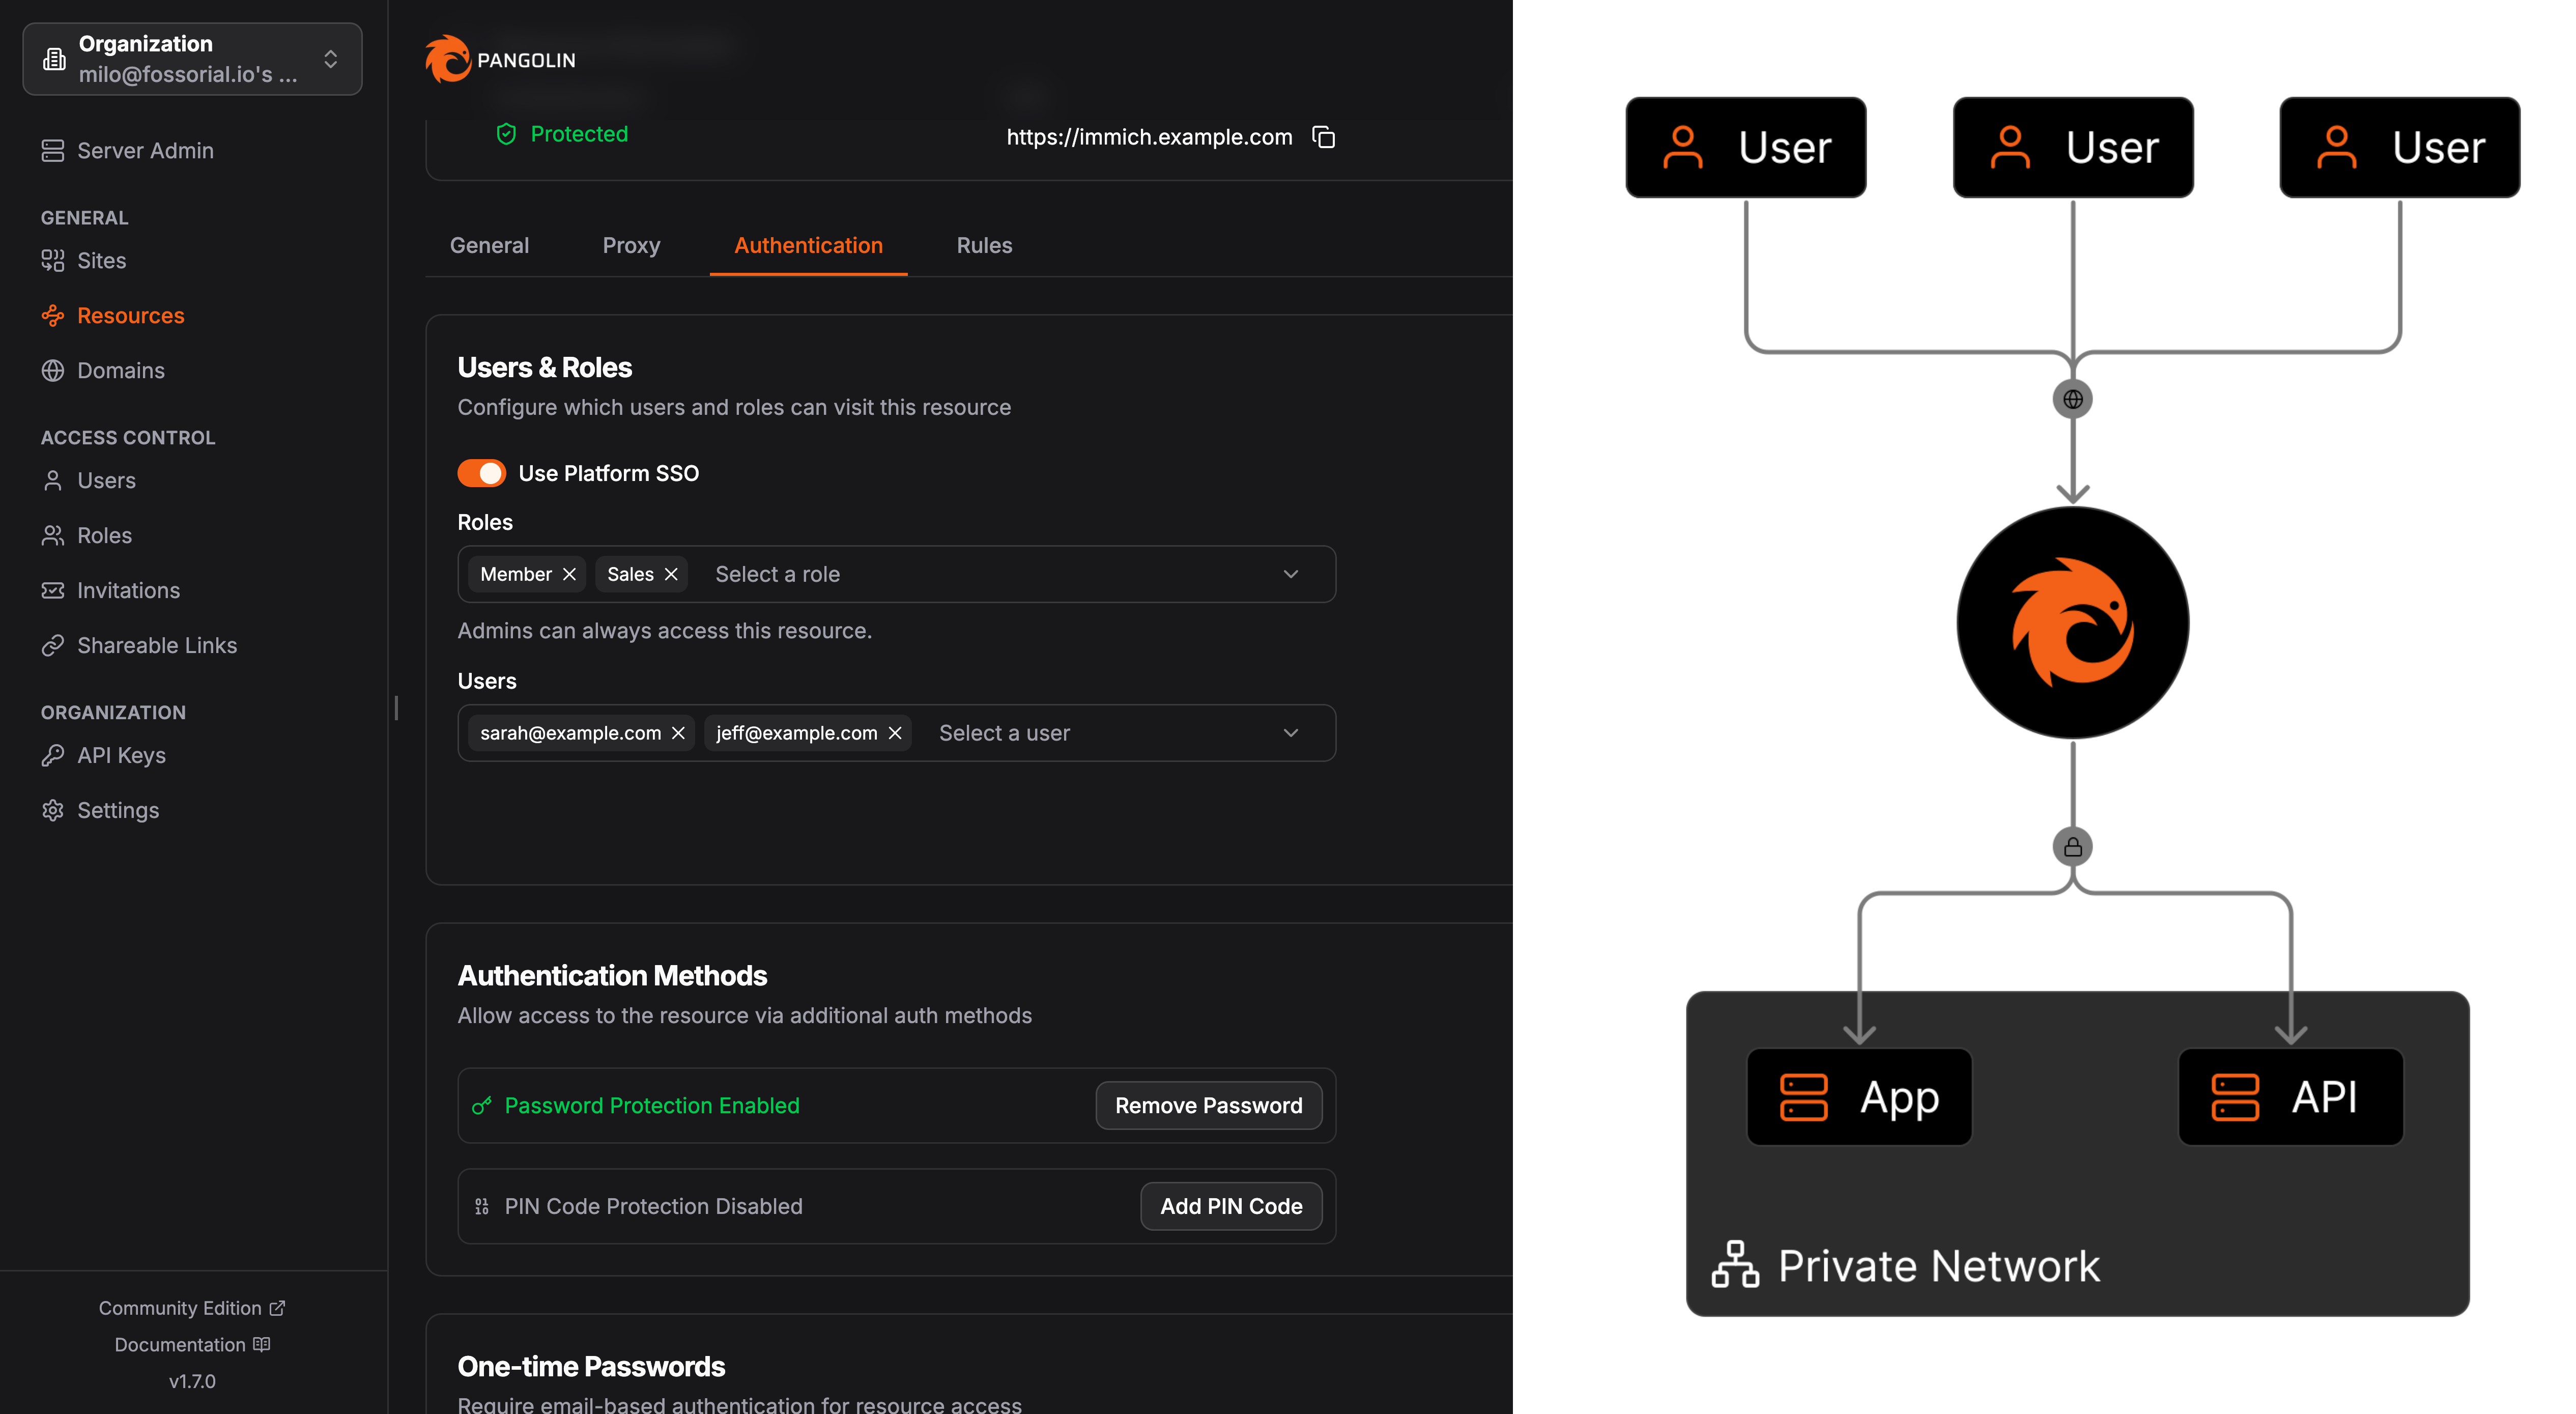Image resolution: width=2576 pixels, height=1414 pixels.
Task: Switch to the Proxy tab
Action: point(631,245)
